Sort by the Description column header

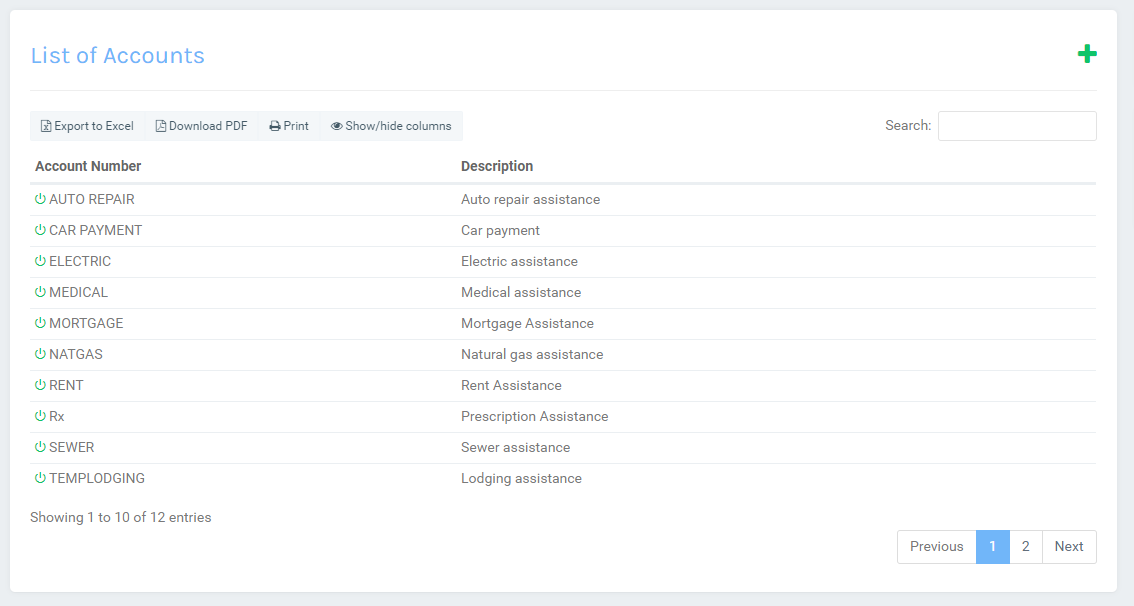click(x=497, y=166)
